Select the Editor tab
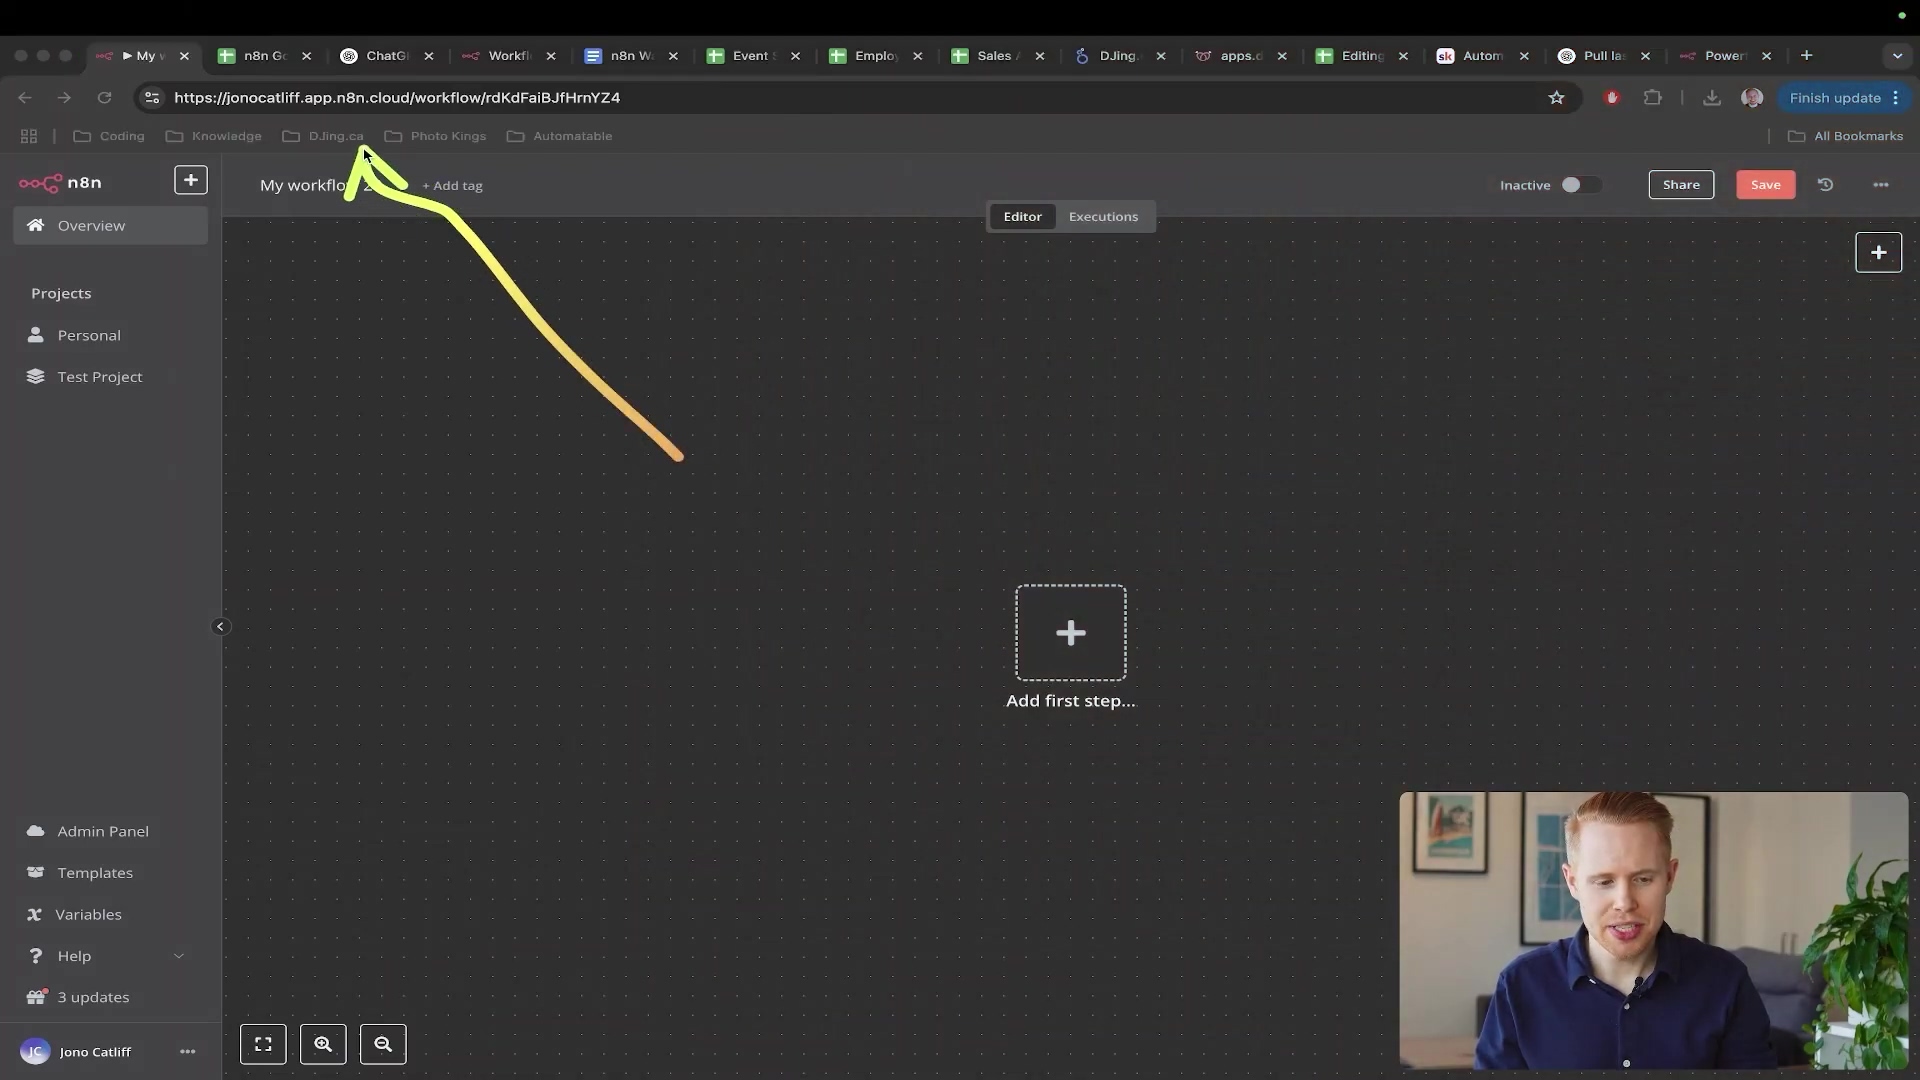The image size is (1920, 1080). pos(1022,217)
